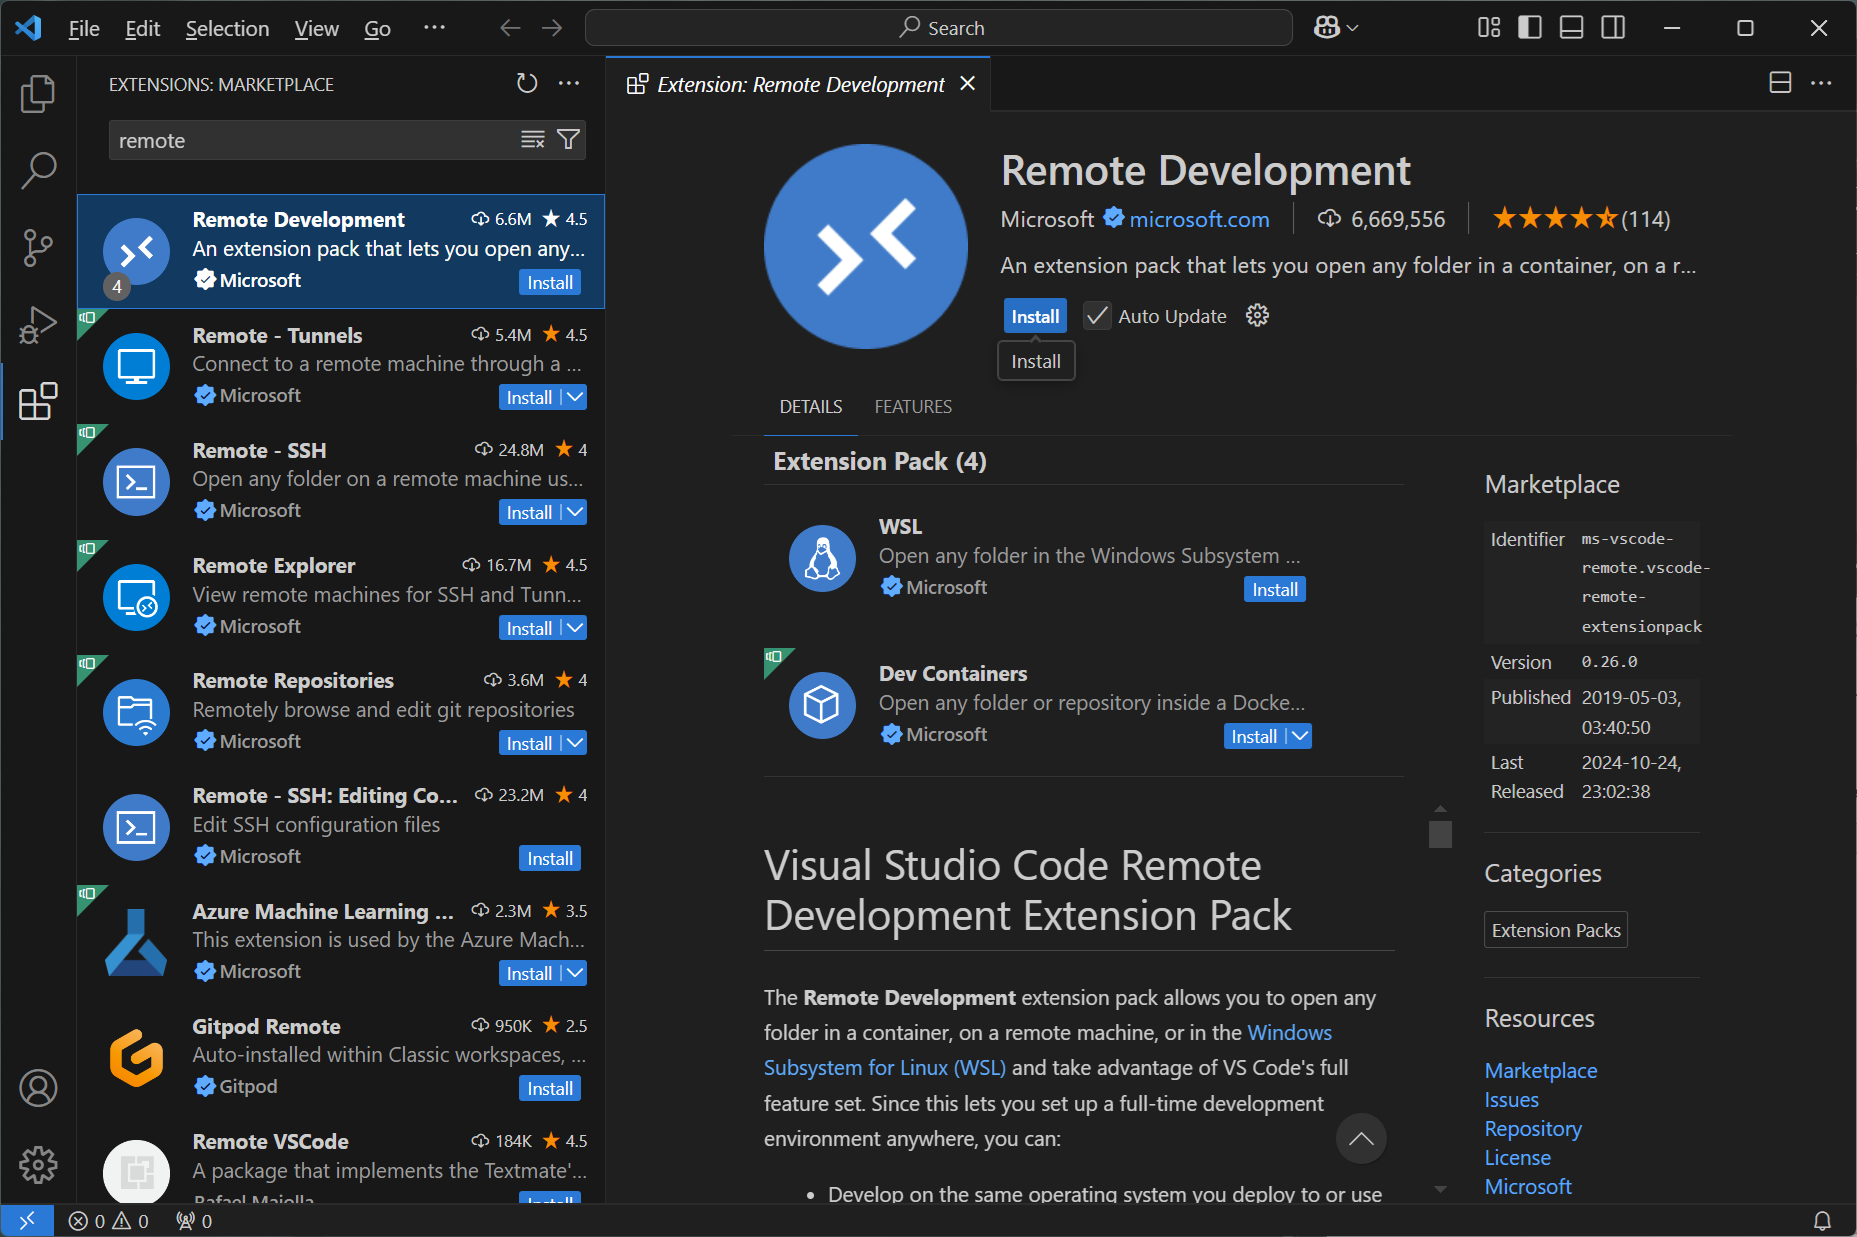
Task: Open the extensions panel more actions menu
Action: pyautogui.click(x=568, y=83)
